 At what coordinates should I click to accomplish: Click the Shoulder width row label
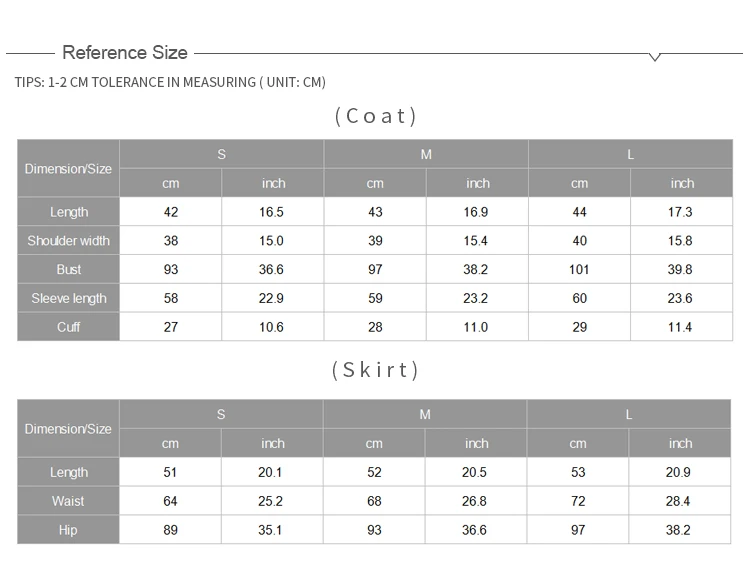(68, 241)
